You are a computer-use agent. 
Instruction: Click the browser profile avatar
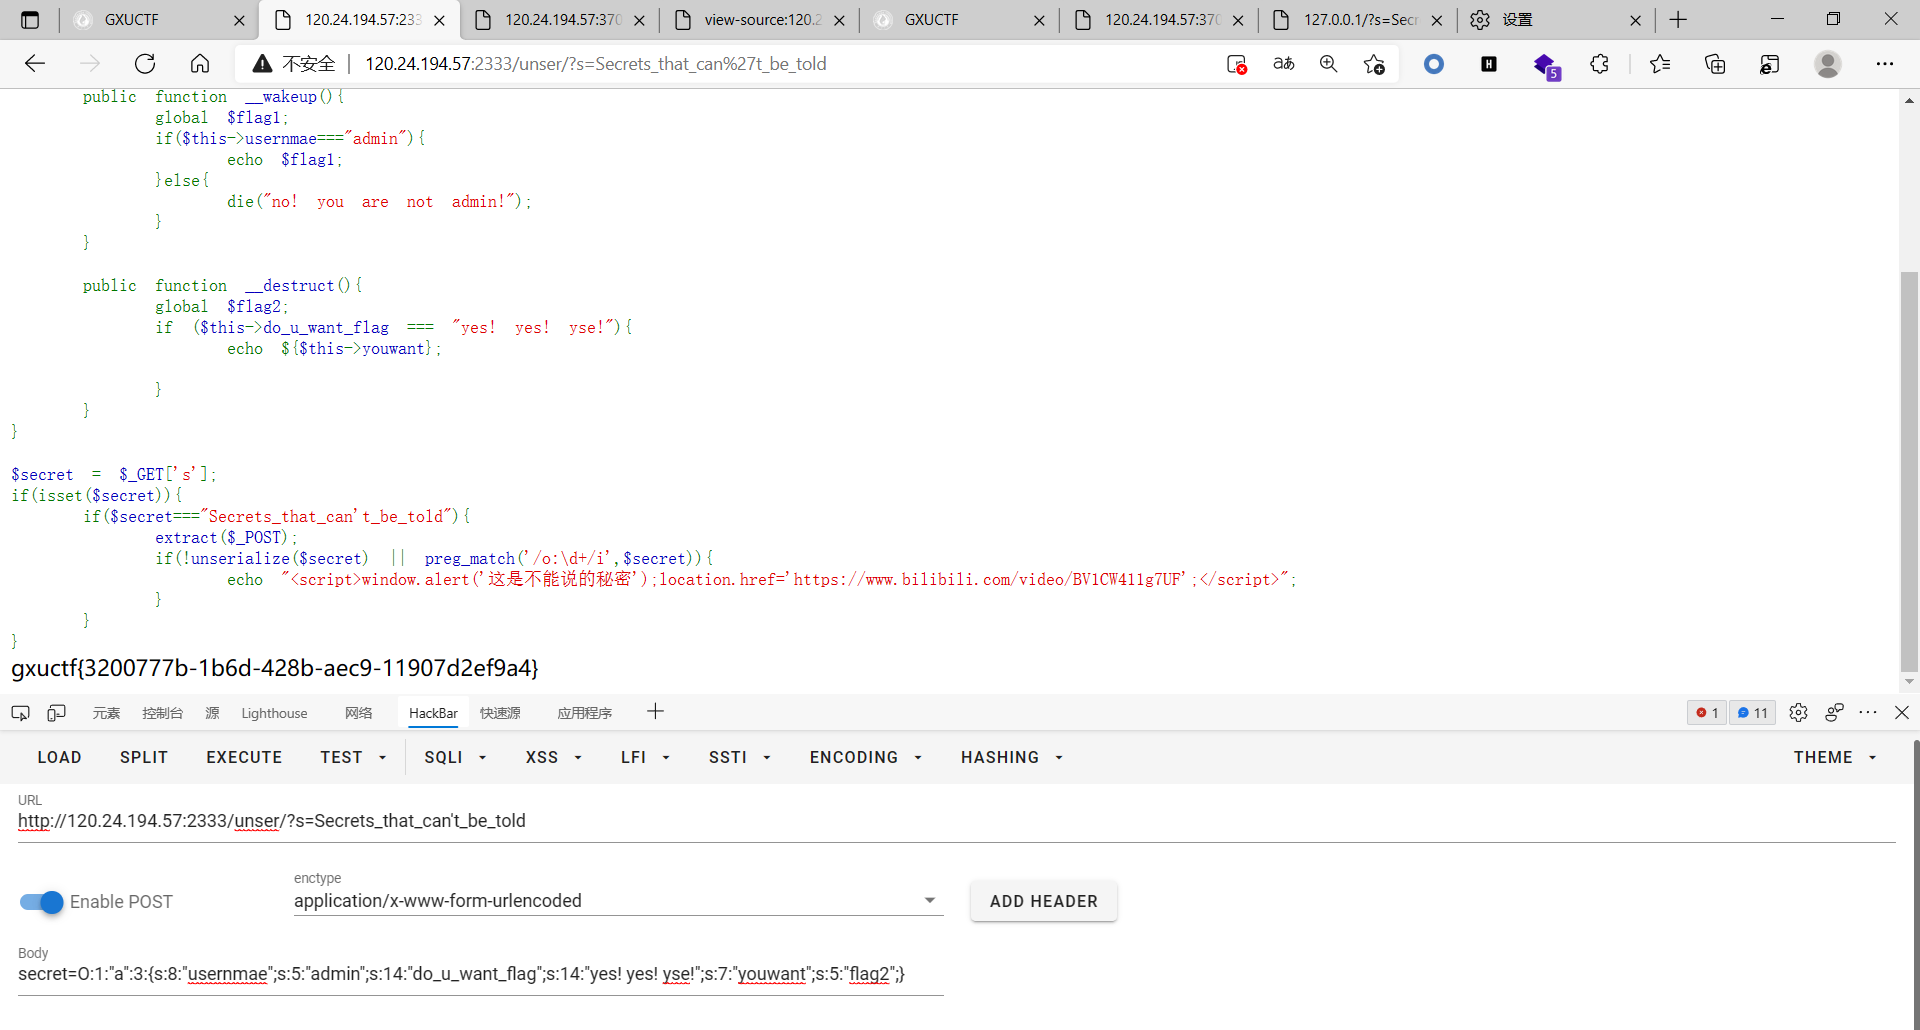[1828, 64]
